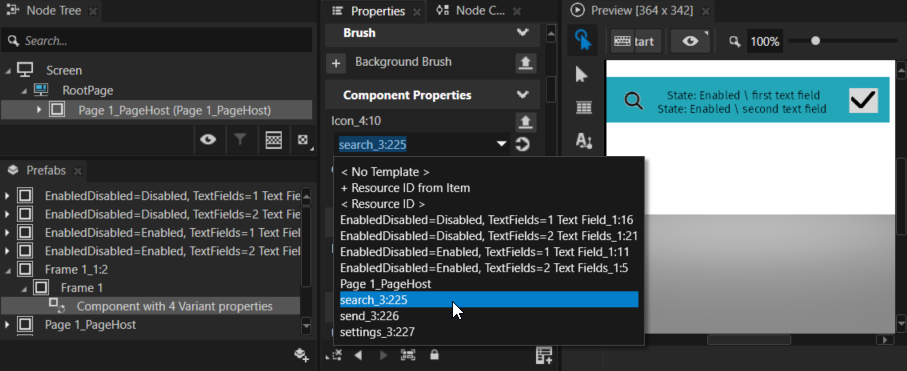Click the Prefabs list scroll down arrow
Screen dimensions: 907x371
pos(307,327)
